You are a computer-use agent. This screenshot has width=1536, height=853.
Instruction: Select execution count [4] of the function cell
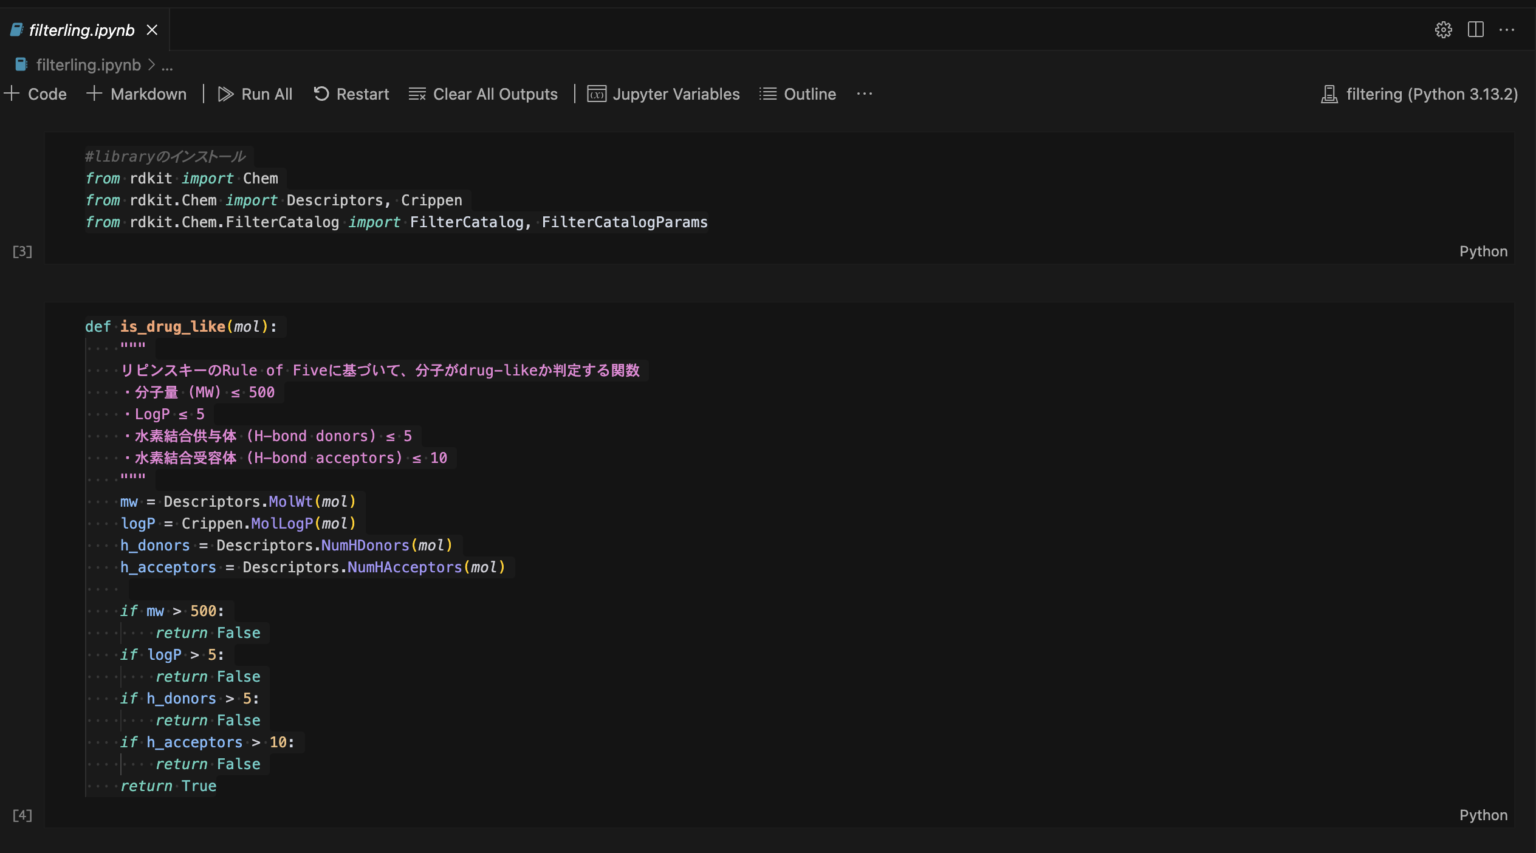tap(21, 814)
